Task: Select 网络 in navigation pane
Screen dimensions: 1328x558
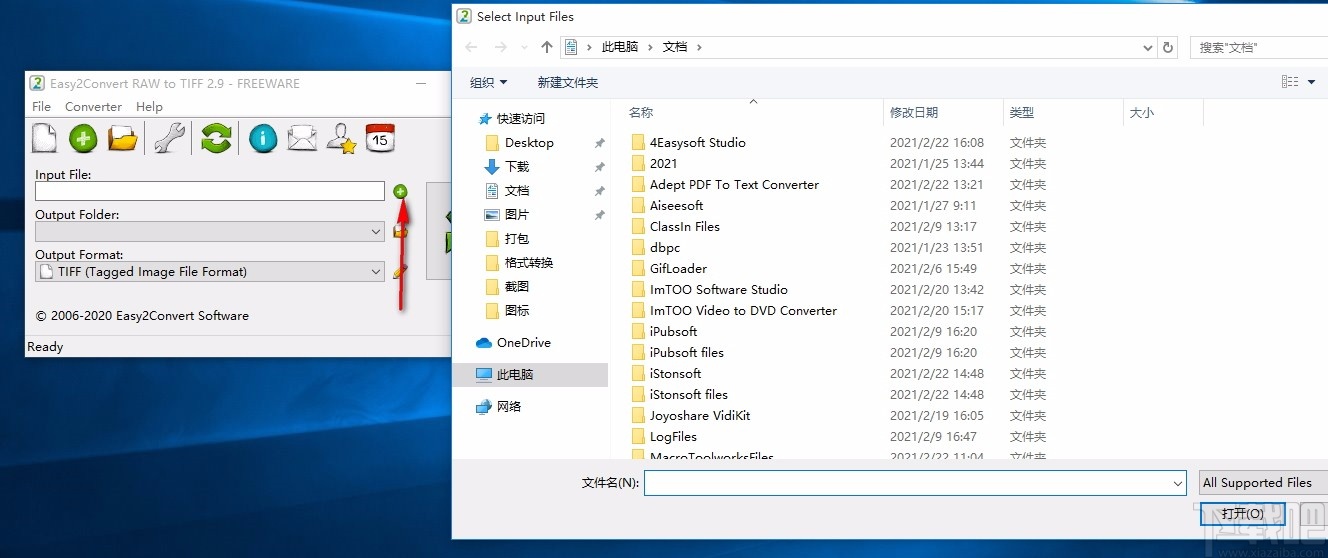Action: click(x=509, y=407)
